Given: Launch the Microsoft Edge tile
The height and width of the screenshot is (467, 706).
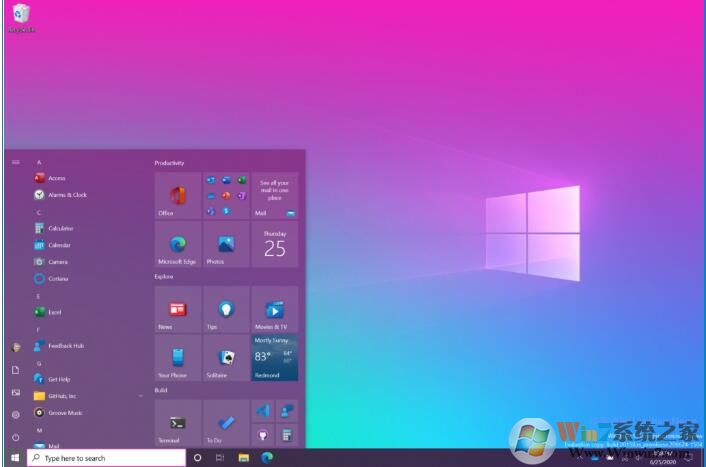Looking at the screenshot, I should pyautogui.click(x=178, y=244).
